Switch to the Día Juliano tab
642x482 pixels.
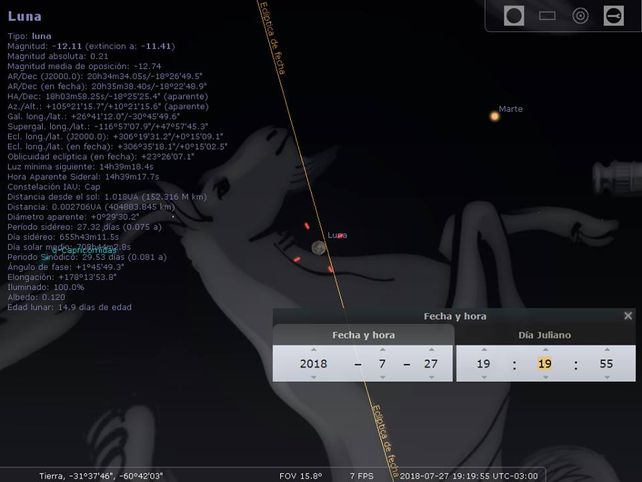(545, 335)
